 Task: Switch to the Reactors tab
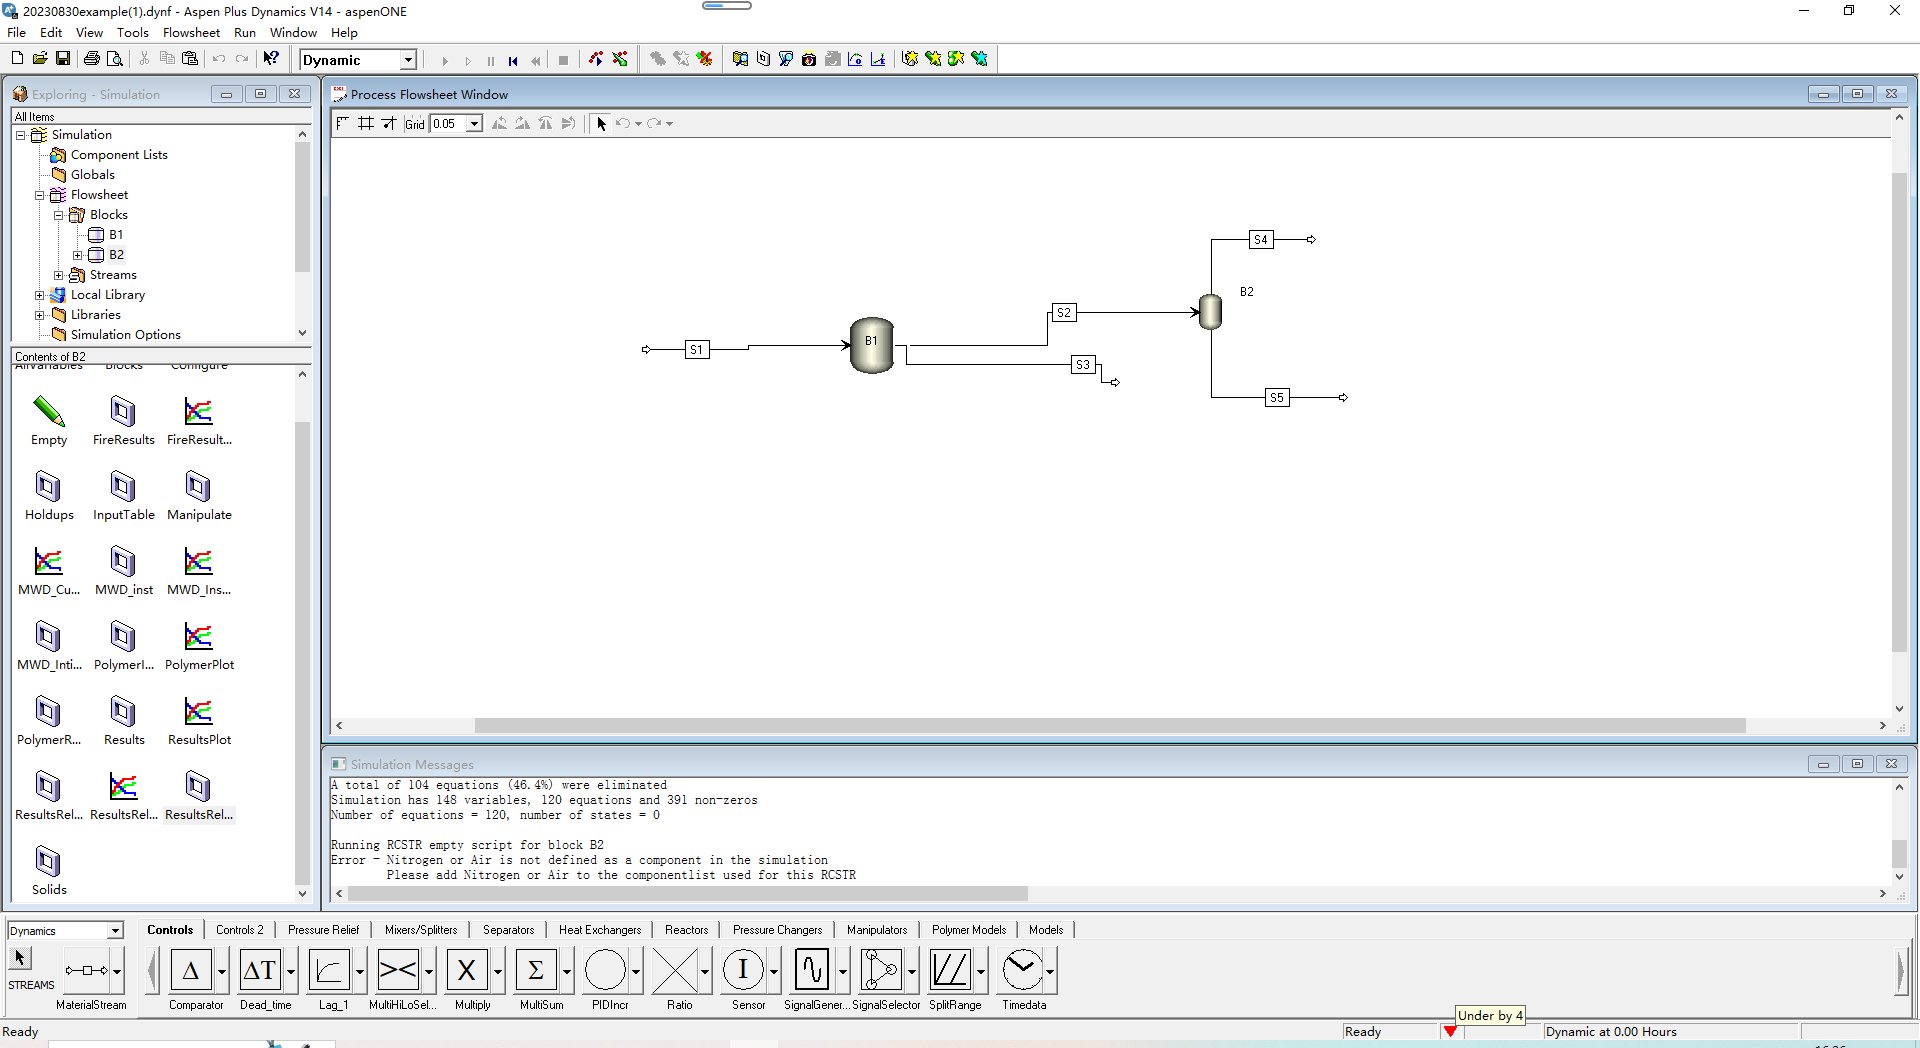tap(686, 930)
